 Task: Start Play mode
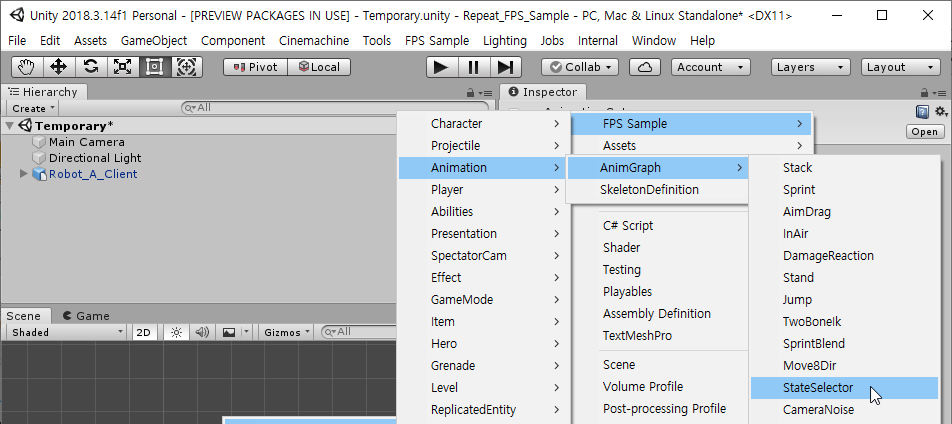[x=441, y=67]
